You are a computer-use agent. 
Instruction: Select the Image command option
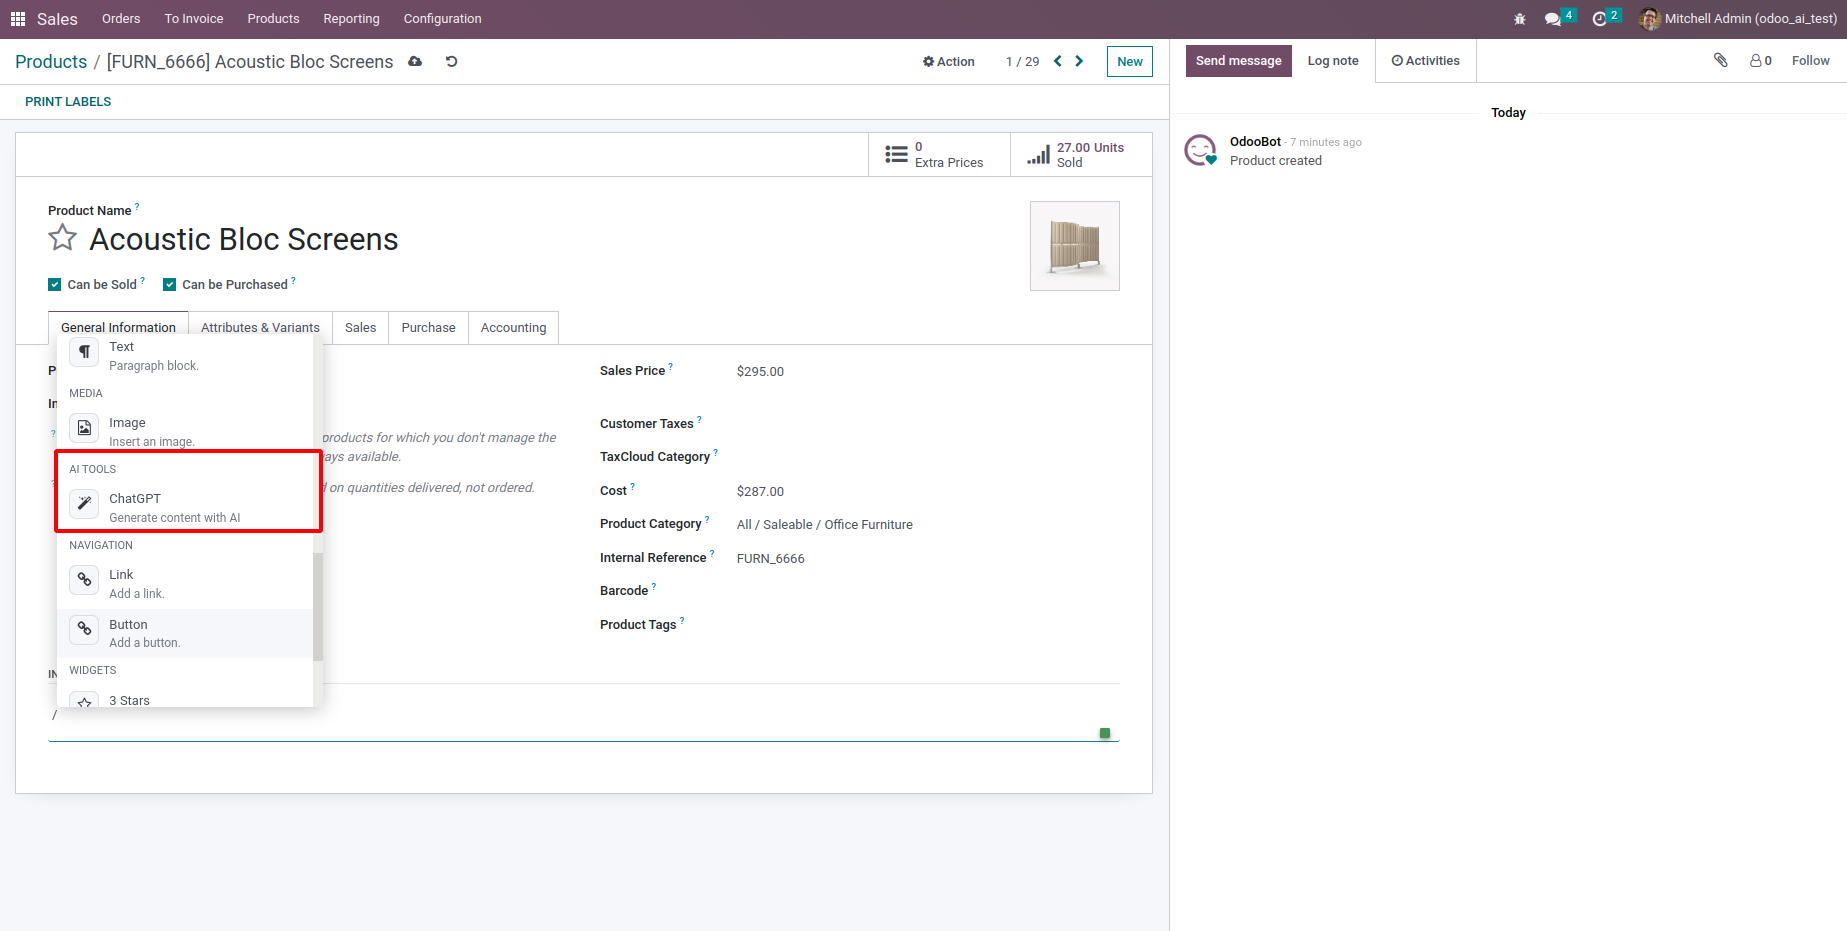click(185, 431)
